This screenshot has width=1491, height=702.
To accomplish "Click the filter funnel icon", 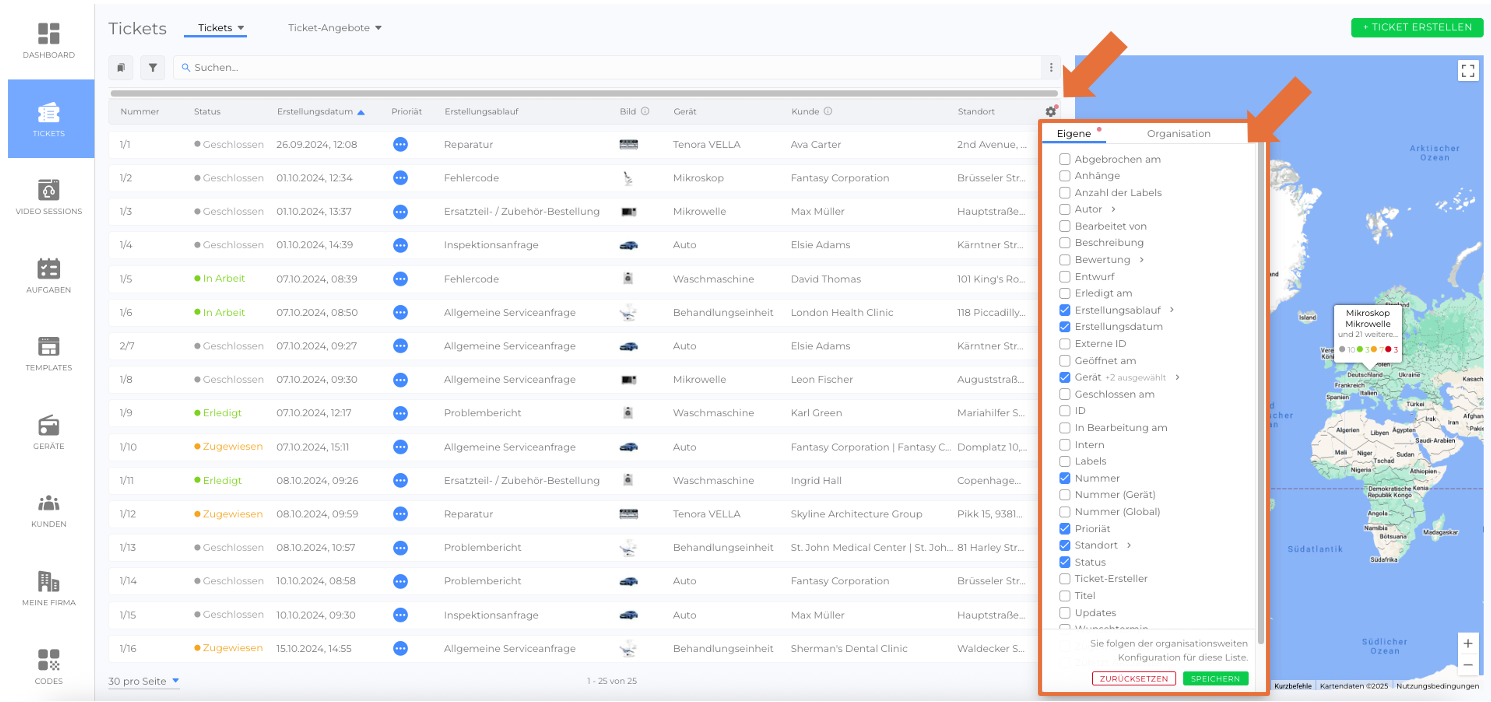I will (x=152, y=68).
